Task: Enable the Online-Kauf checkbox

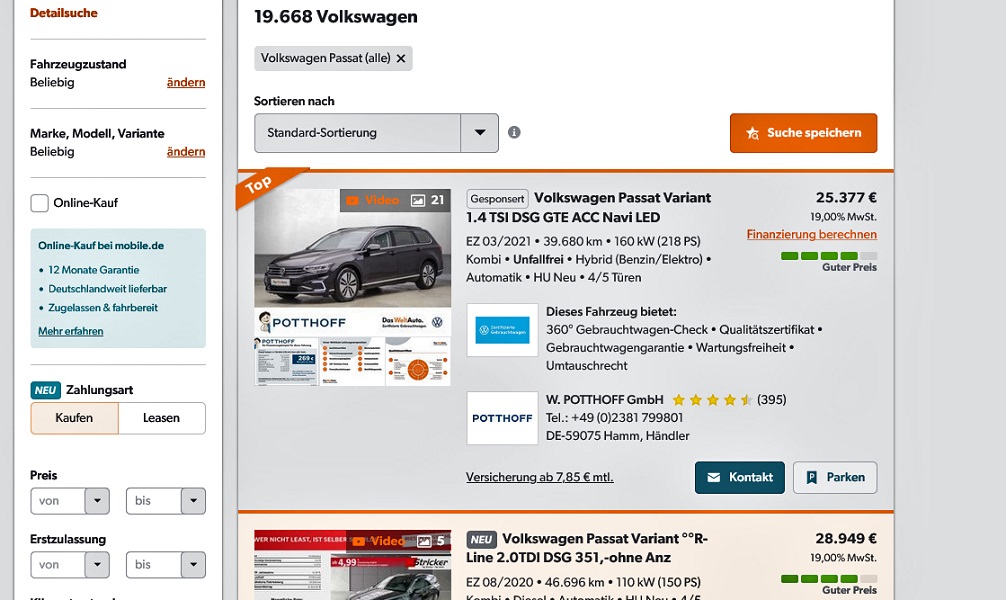Action: point(39,203)
